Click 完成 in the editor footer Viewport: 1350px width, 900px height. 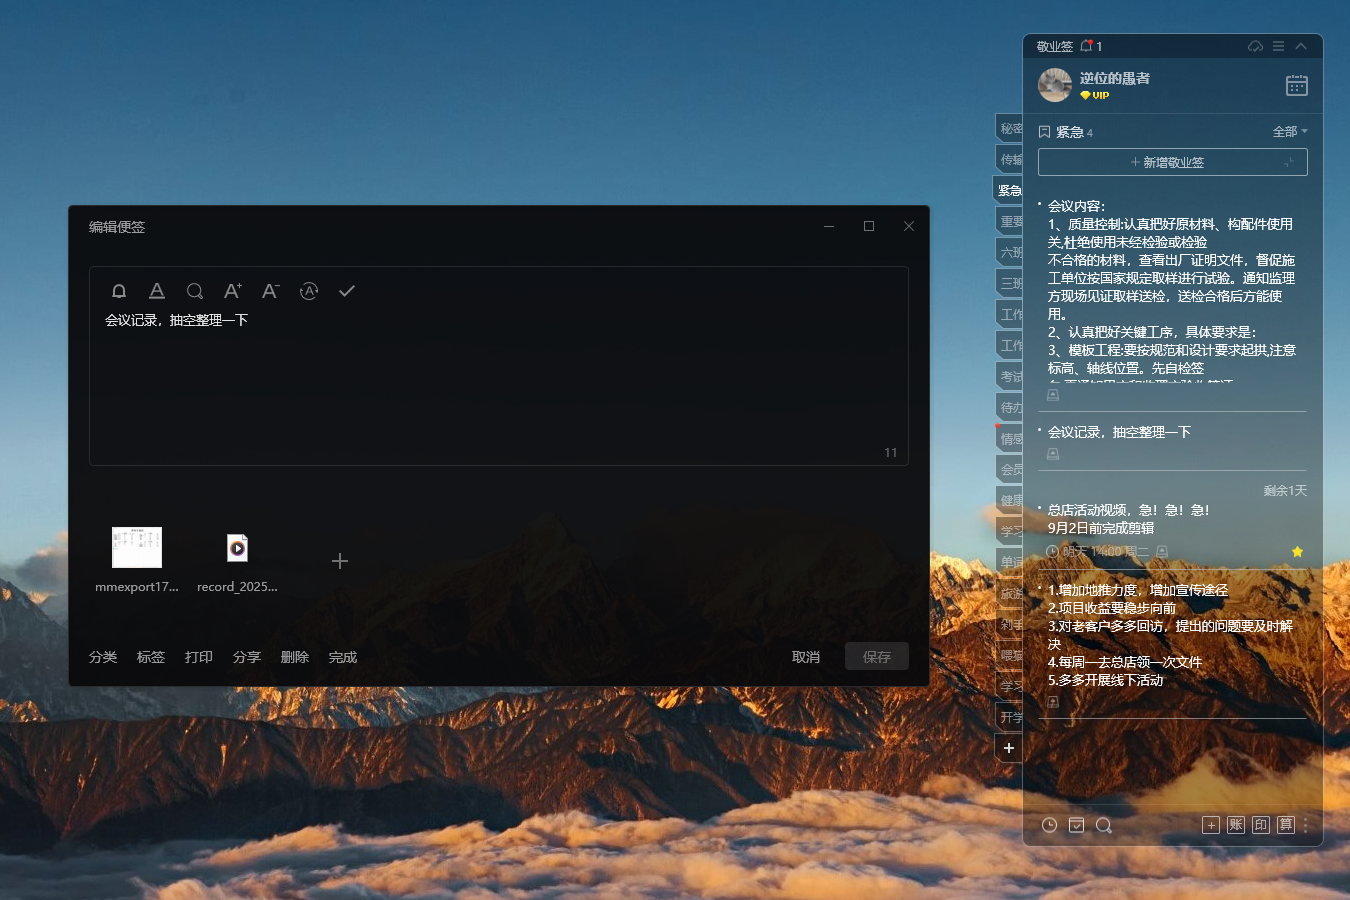coord(343,657)
